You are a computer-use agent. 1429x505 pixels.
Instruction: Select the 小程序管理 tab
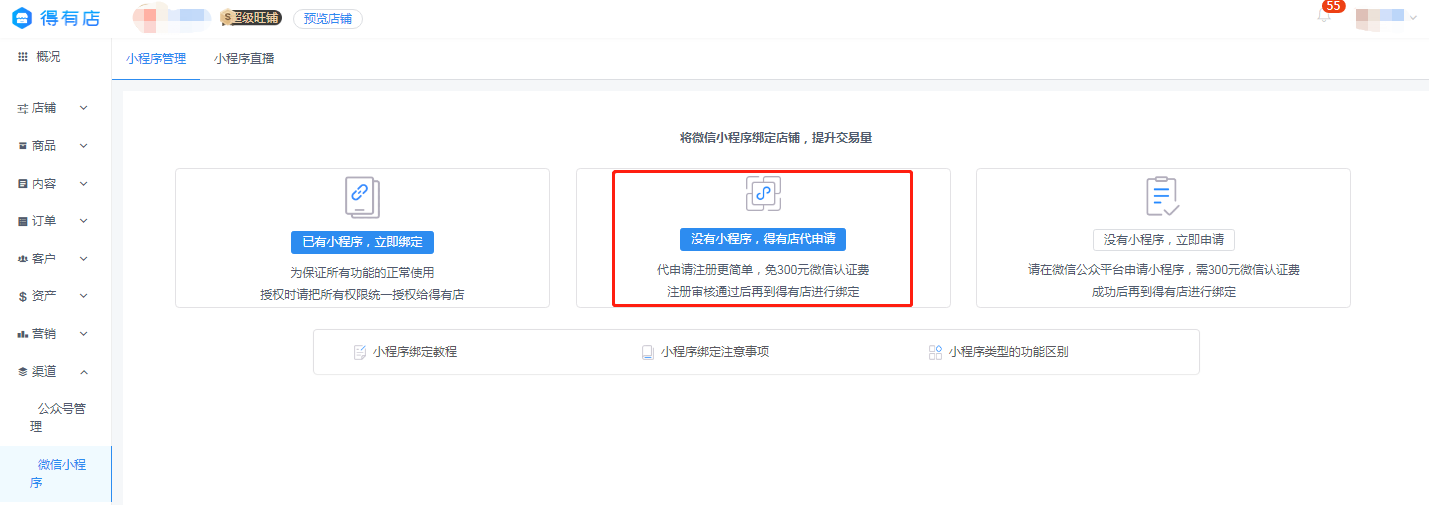tap(156, 59)
